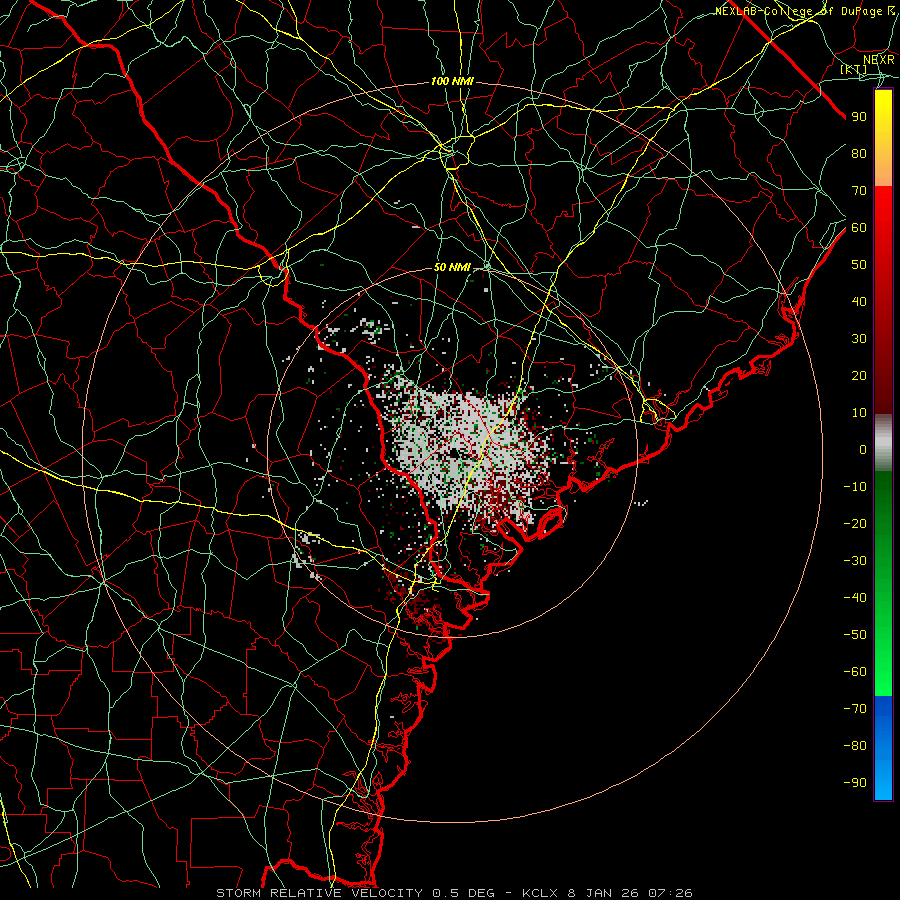Click the -50 knot scale label
Viewport: 900px width, 900px height.
(x=855, y=635)
